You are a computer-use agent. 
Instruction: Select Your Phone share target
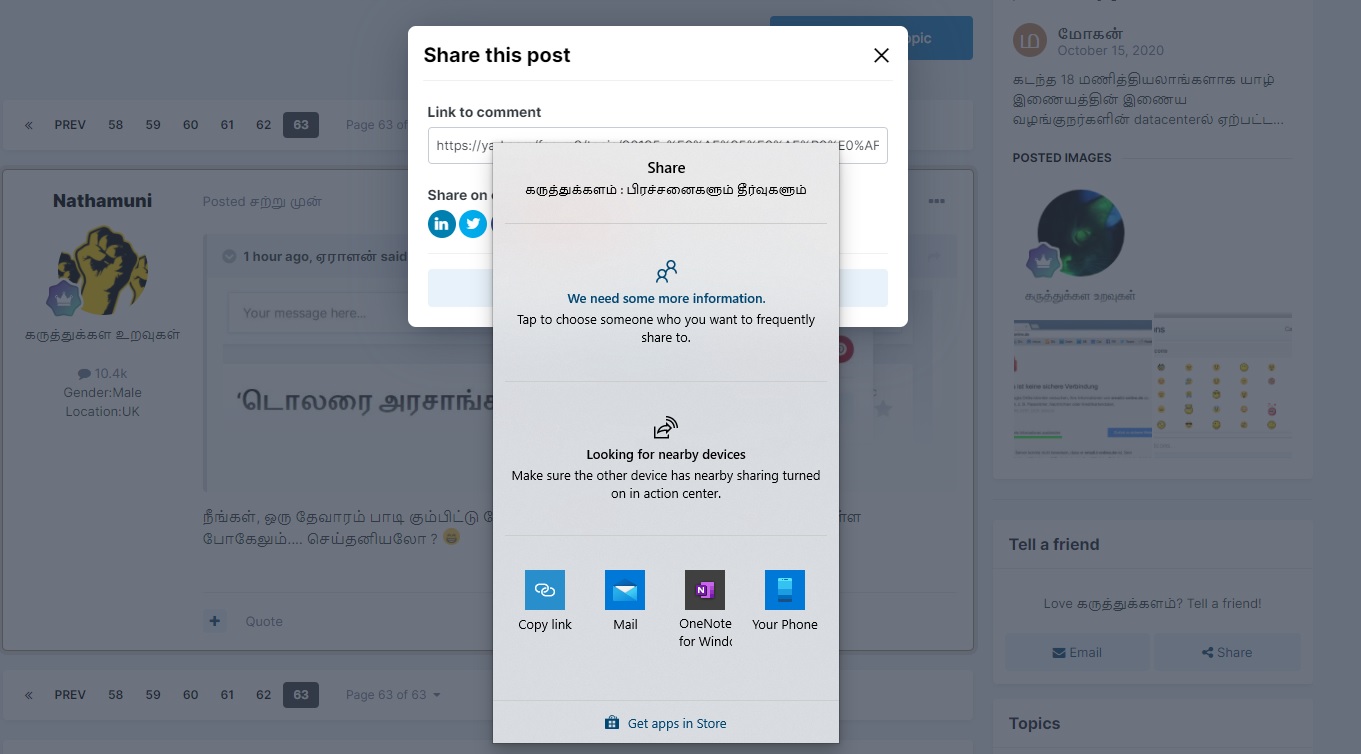pyautogui.click(x=785, y=590)
